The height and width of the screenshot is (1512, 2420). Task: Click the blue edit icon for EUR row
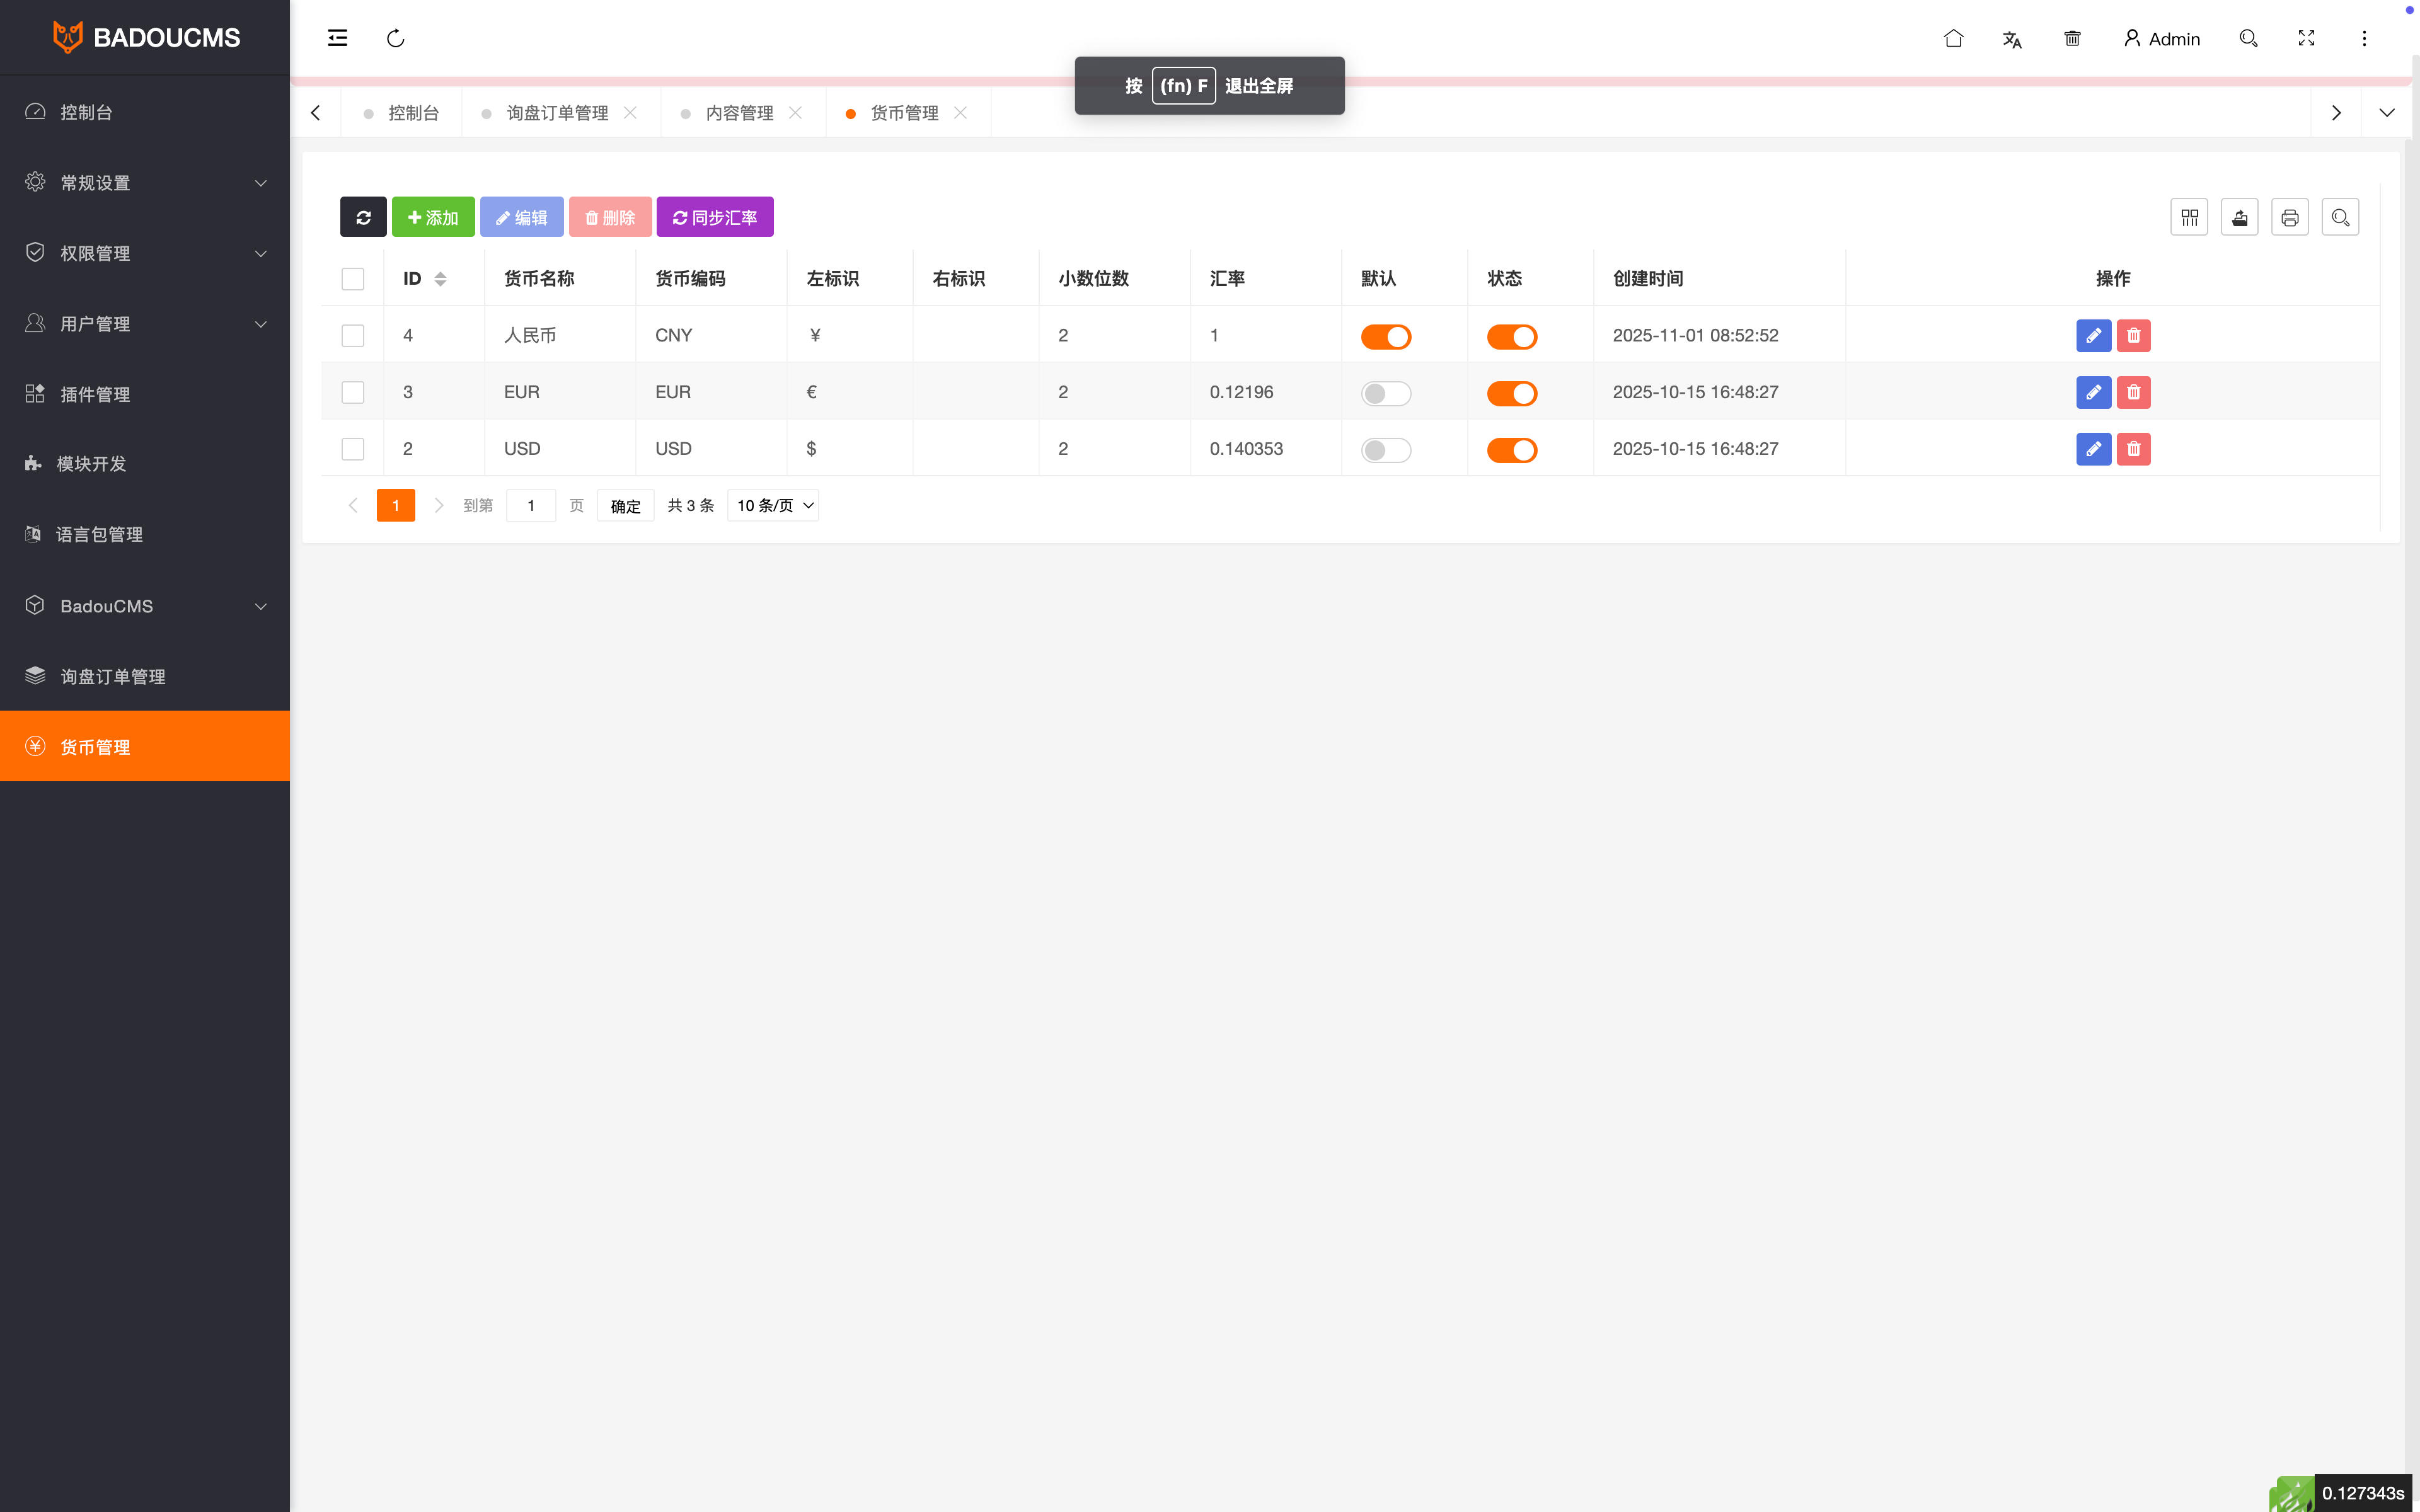coord(2093,392)
